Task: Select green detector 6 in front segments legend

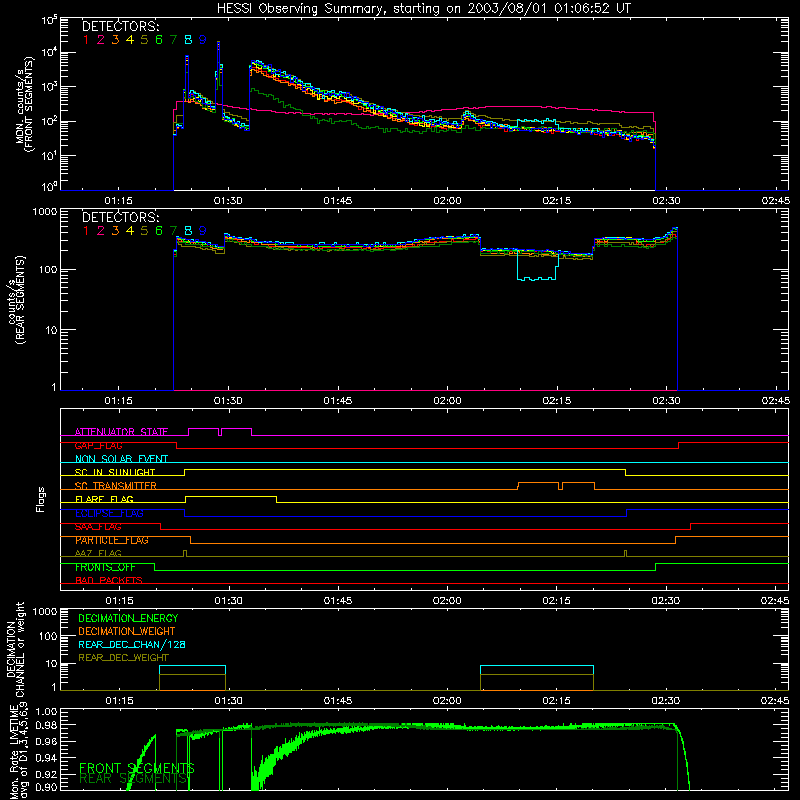Action: click(x=159, y=40)
